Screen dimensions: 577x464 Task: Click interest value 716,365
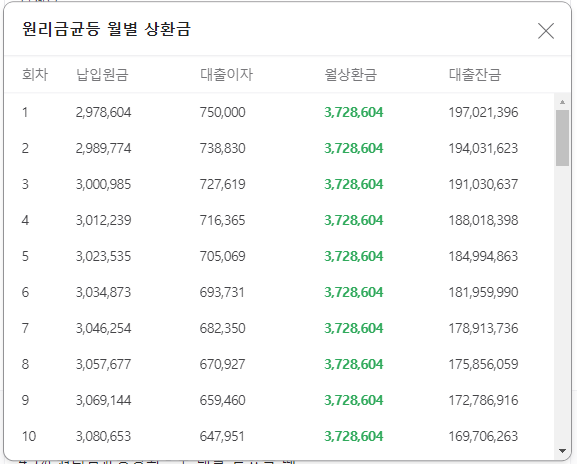point(223,220)
